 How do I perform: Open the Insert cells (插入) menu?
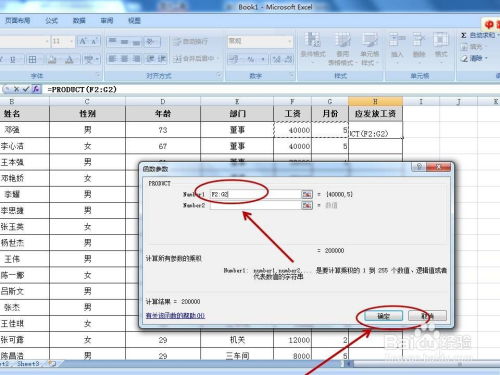[397, 47]
